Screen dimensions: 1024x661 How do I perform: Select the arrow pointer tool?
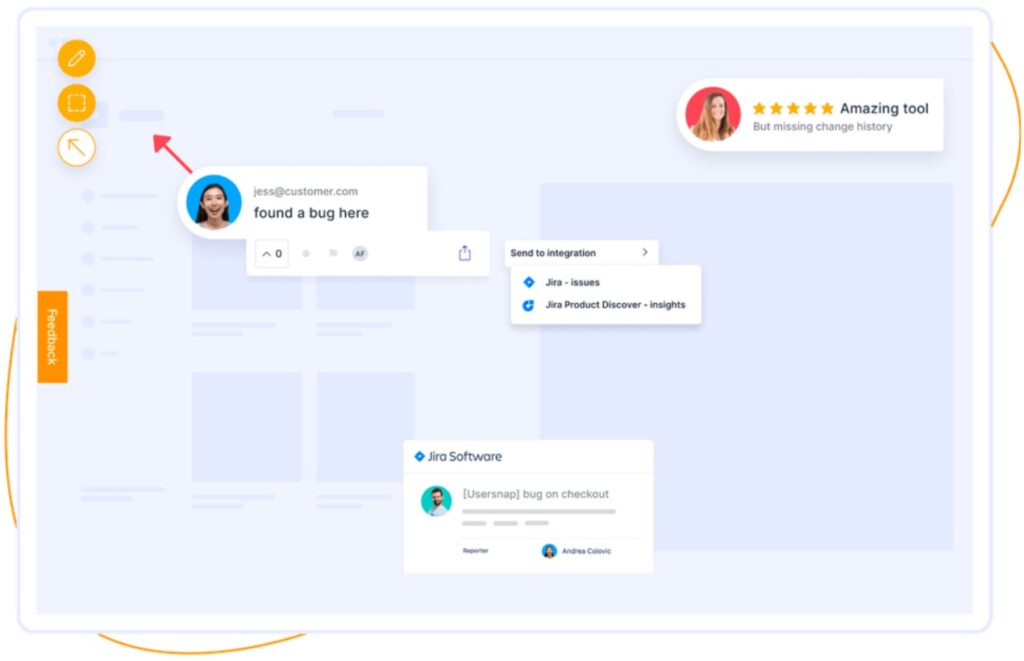click(77, 147)
